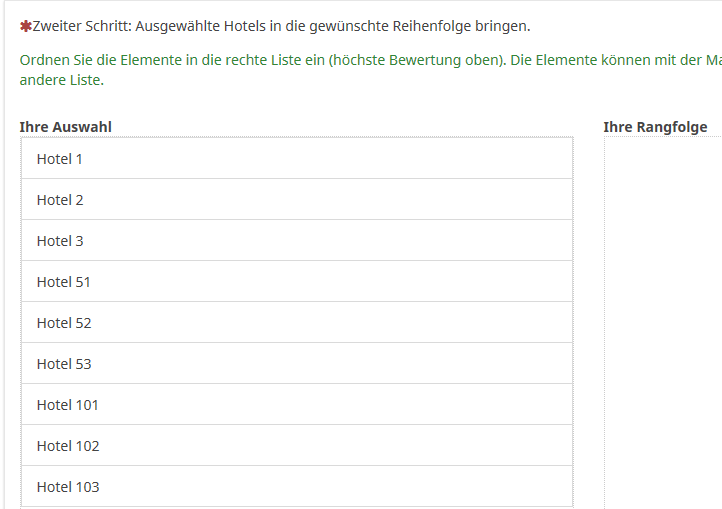Screen dimensions: 722x509
Task: Select Hotel 1 in the selection list
Action: (x=296, y=159)
